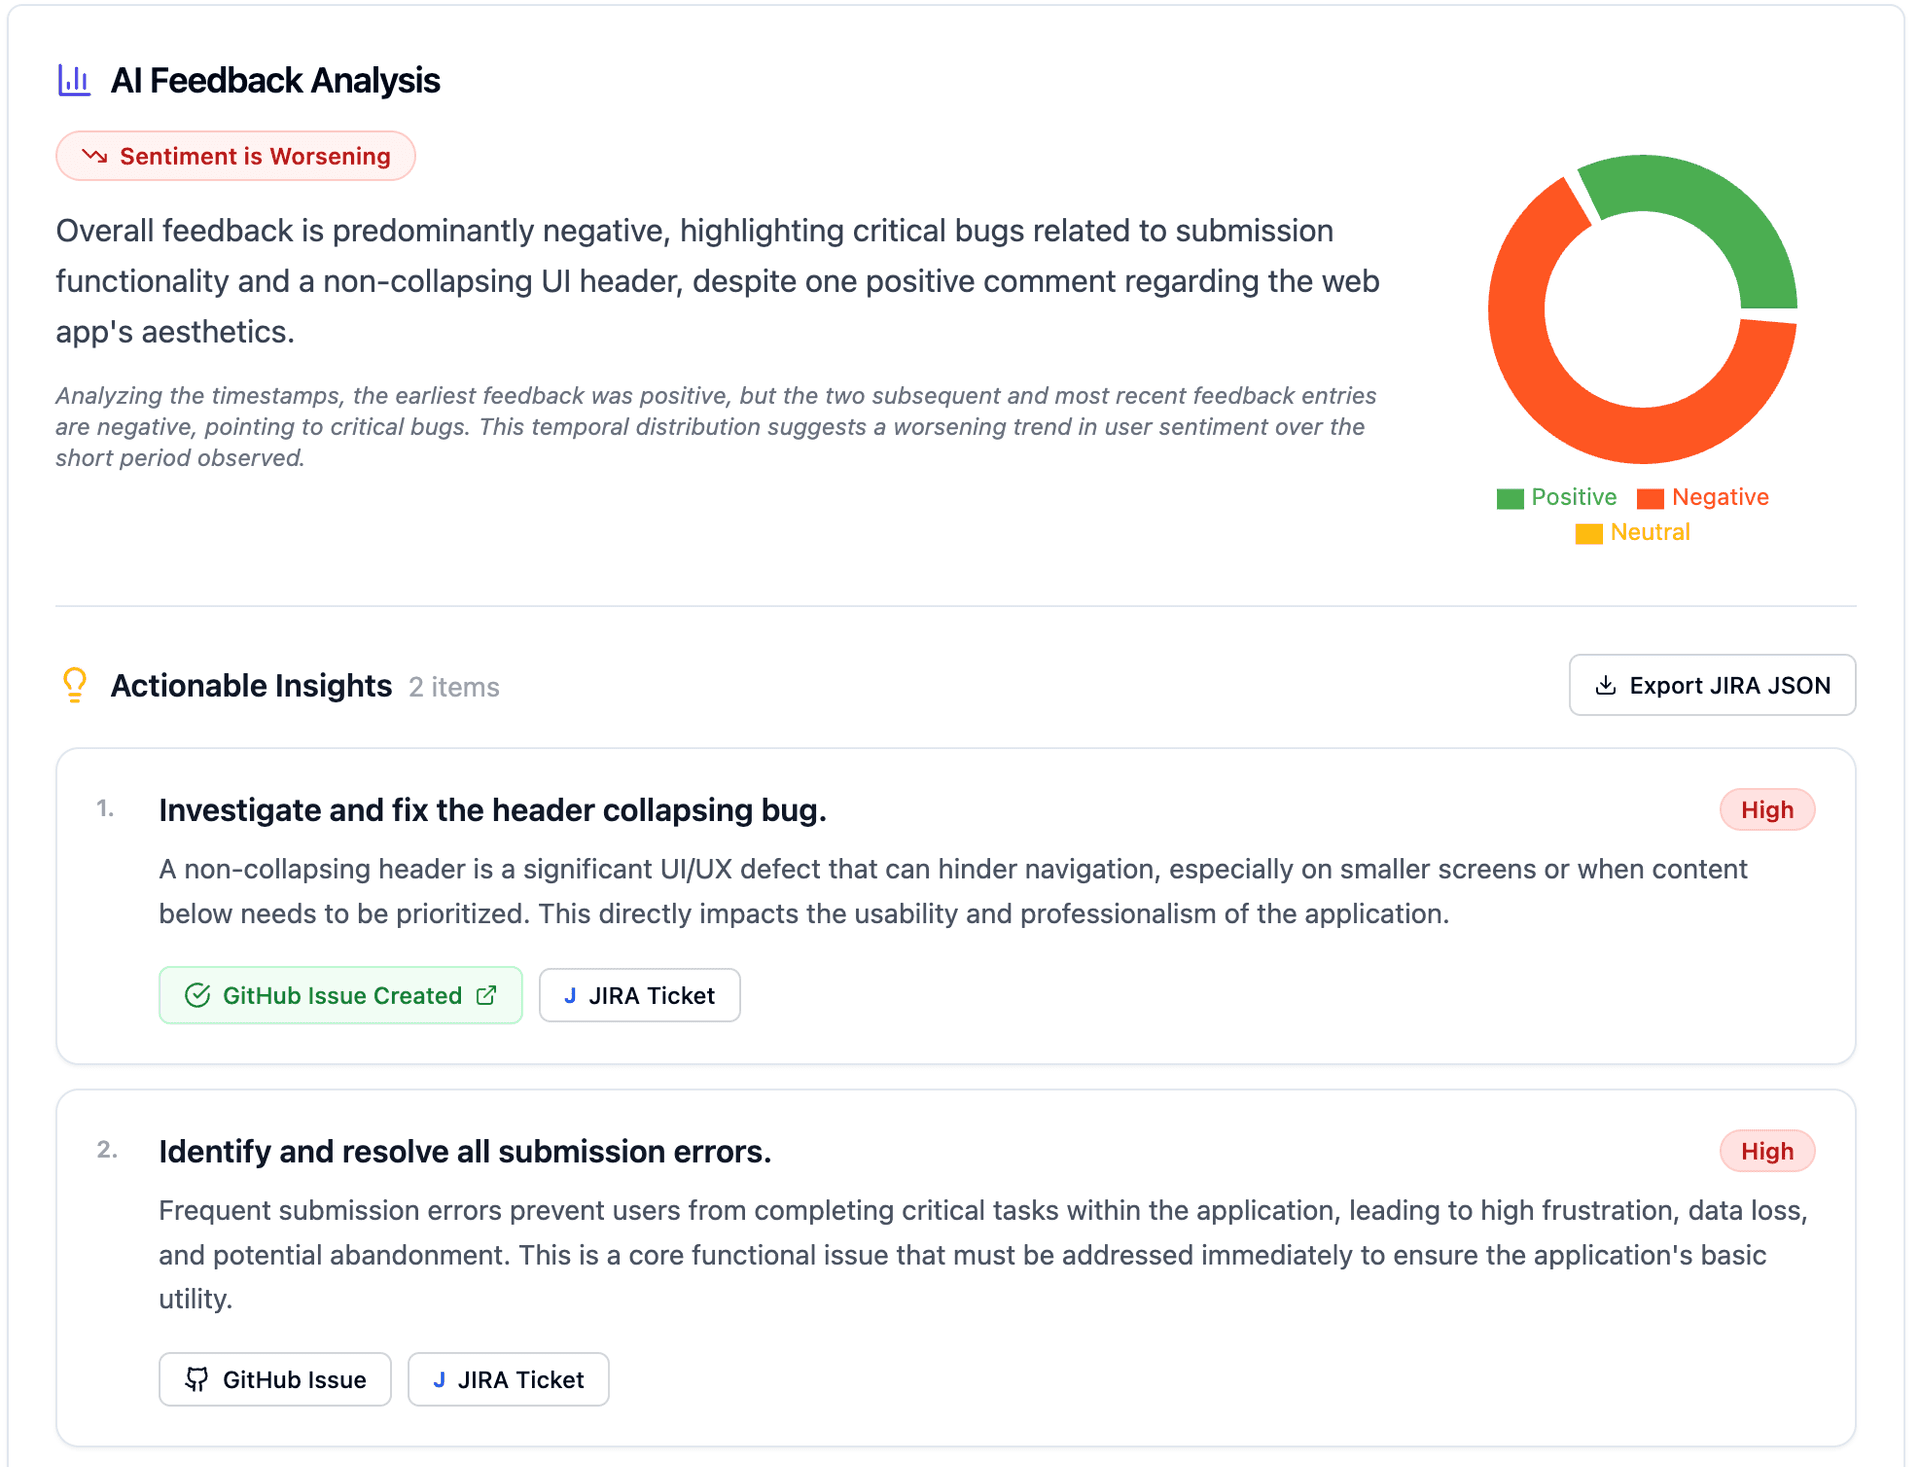1920x1467 pixels.
Task: Toggle the Positive series in the chart legend
Action: point(1556,497)
